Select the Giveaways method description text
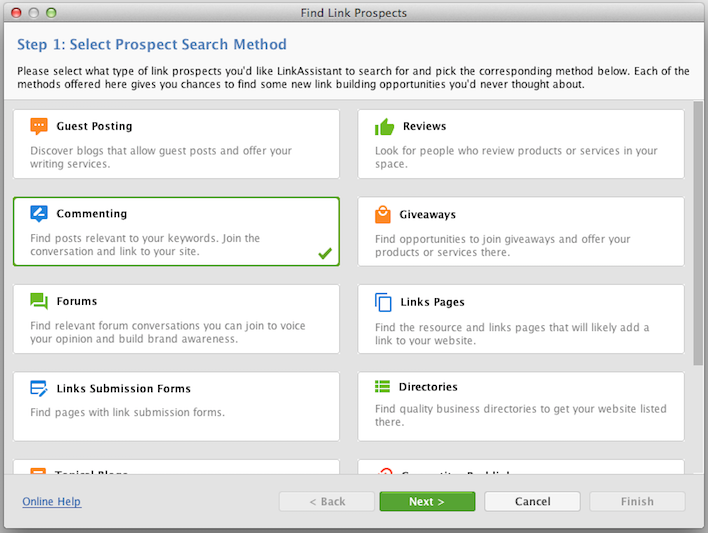 click(503, 245)
